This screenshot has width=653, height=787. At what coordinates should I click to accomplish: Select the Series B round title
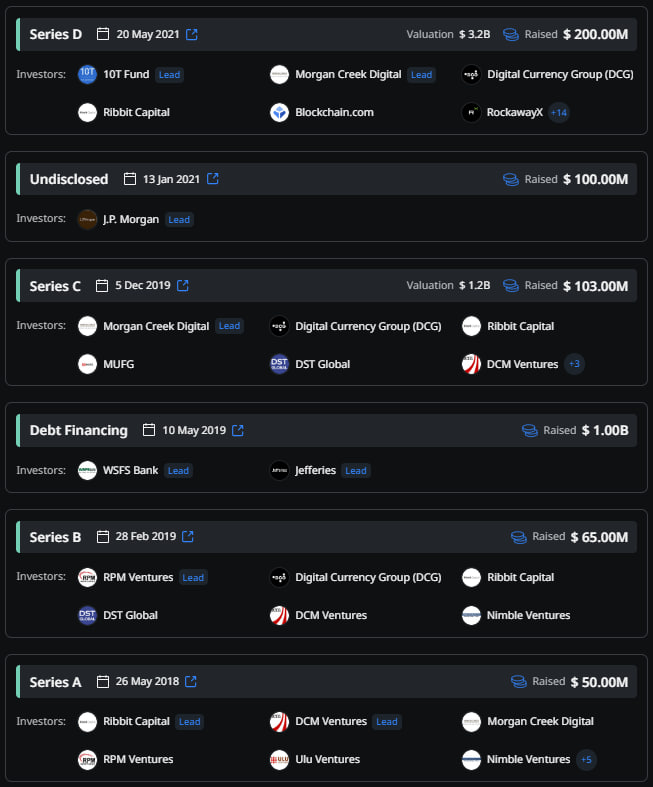[56, 536]
